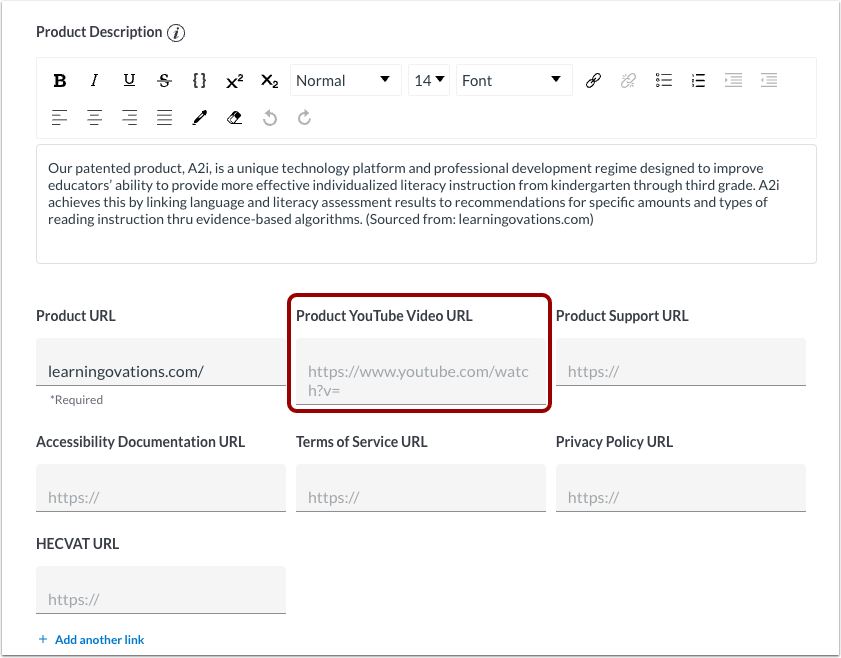Insert a hyperlink with link icon
841x658 pixels.
tap(593, 80)
